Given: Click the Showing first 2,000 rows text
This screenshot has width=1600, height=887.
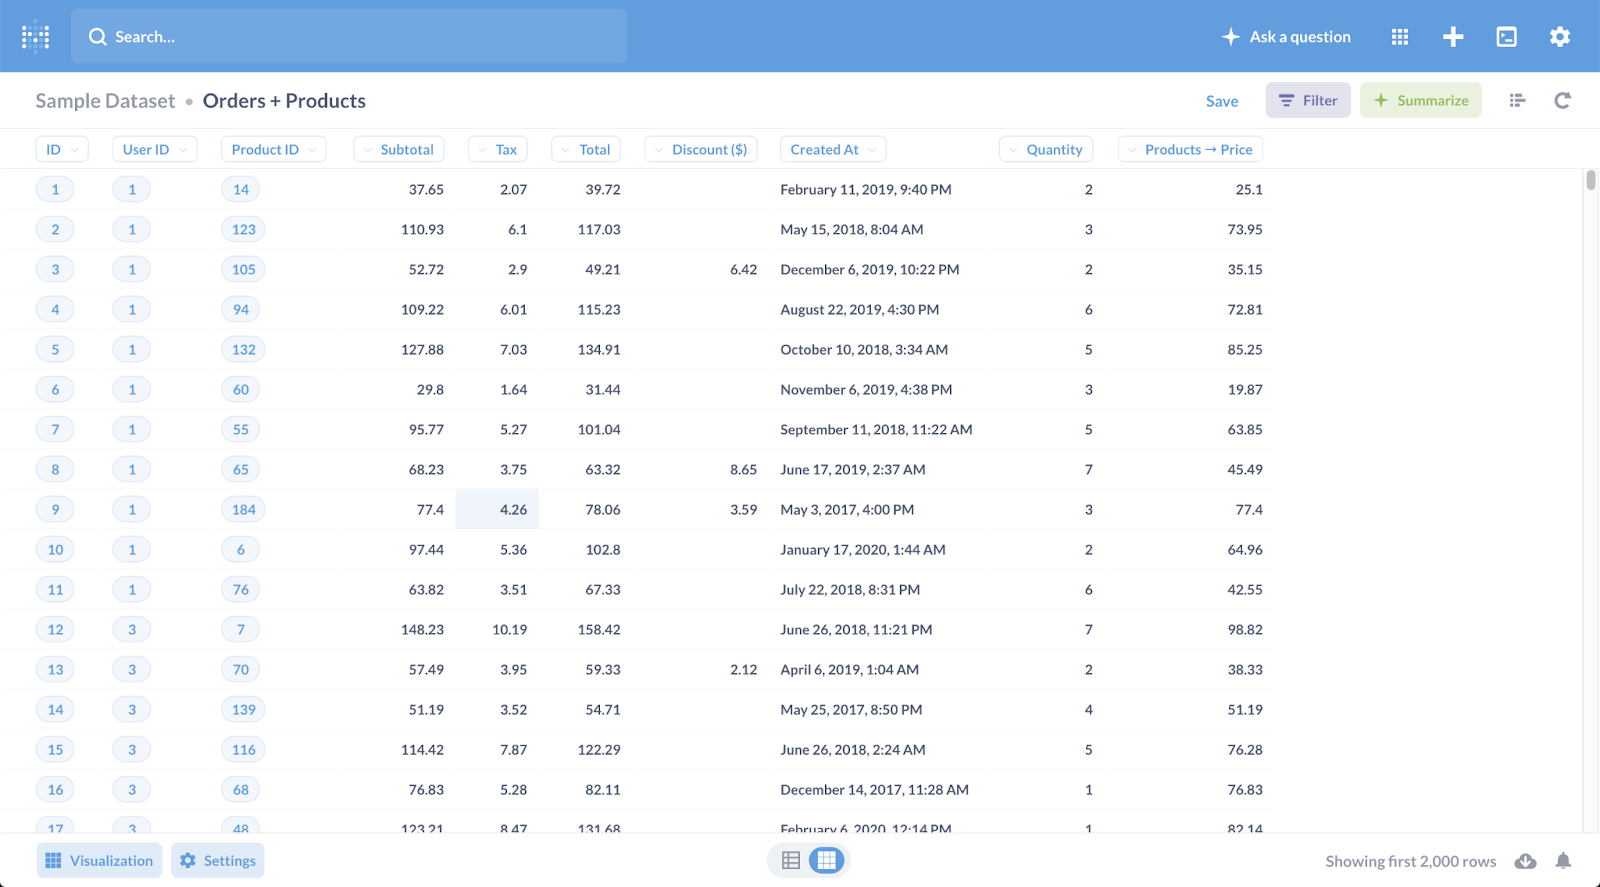Looking at the screenshot, I should [1411, 861].
